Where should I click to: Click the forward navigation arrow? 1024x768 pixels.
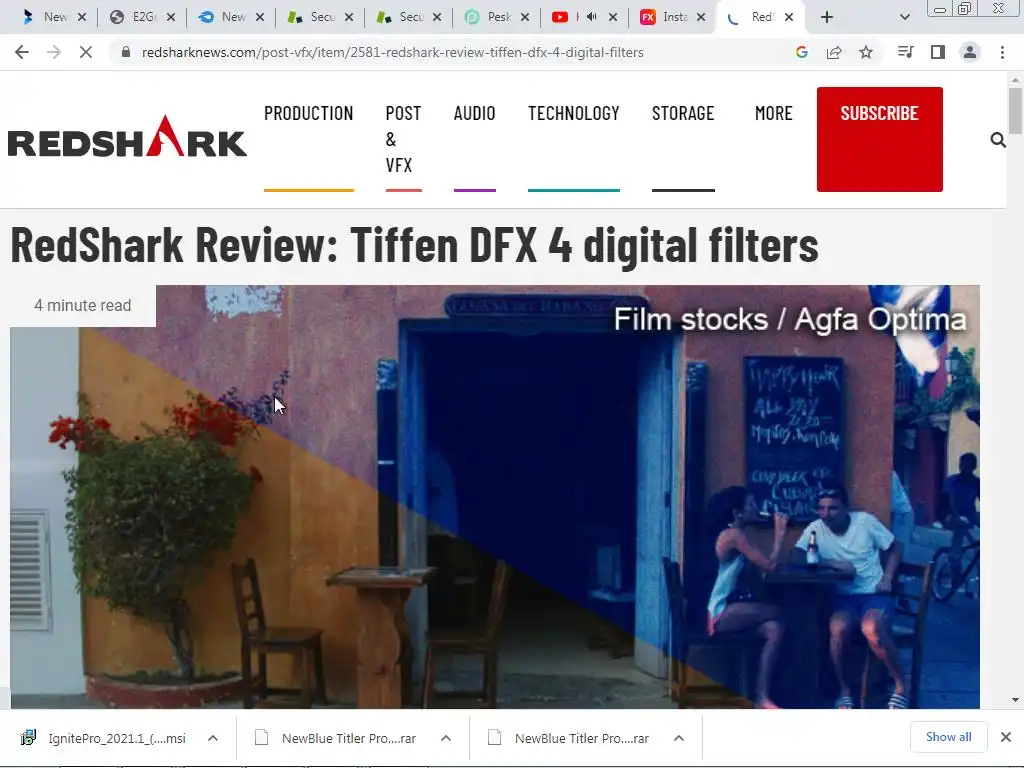point(54,52)
